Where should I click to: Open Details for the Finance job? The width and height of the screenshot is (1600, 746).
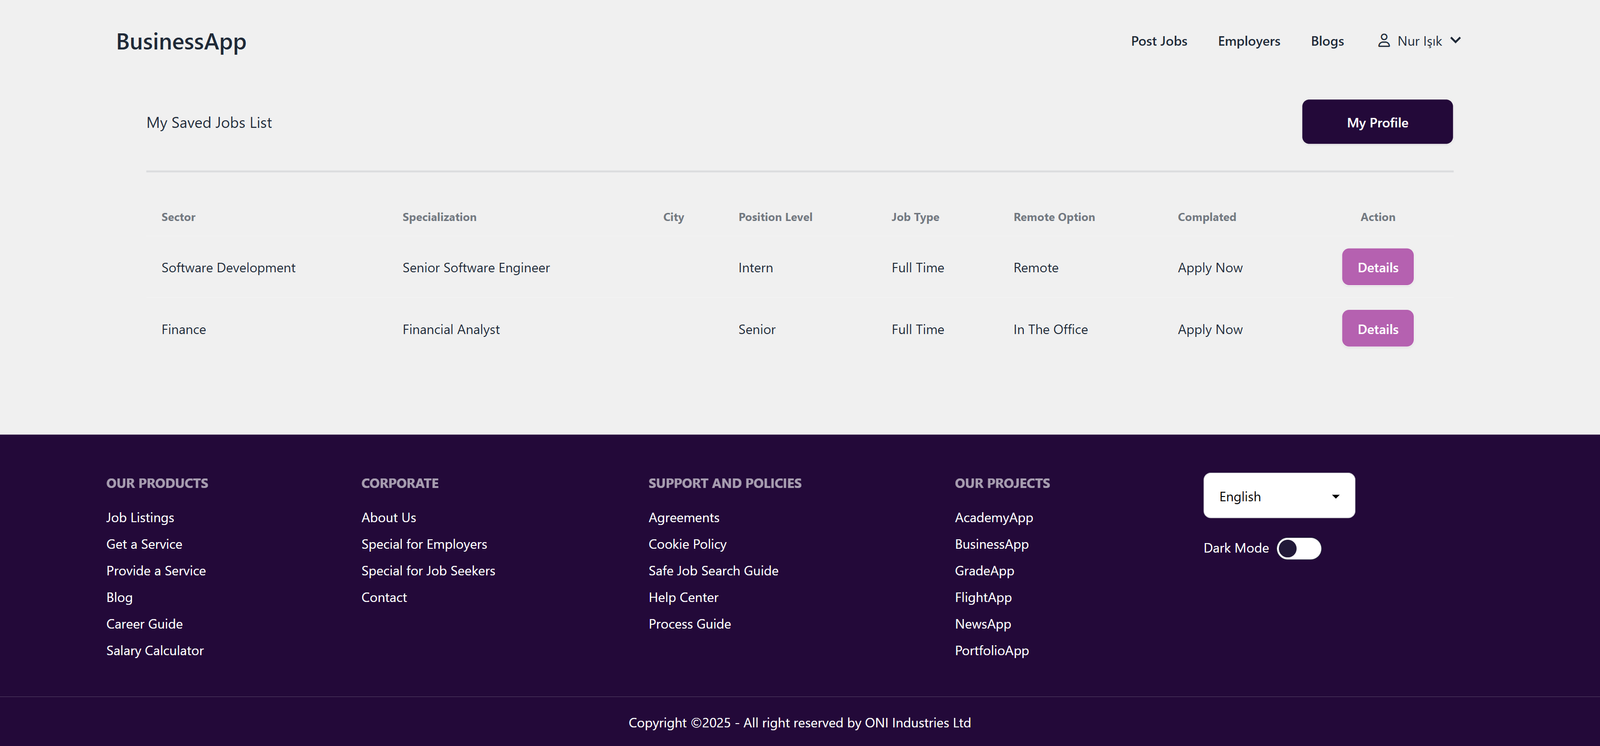(x=1377, y=329)
